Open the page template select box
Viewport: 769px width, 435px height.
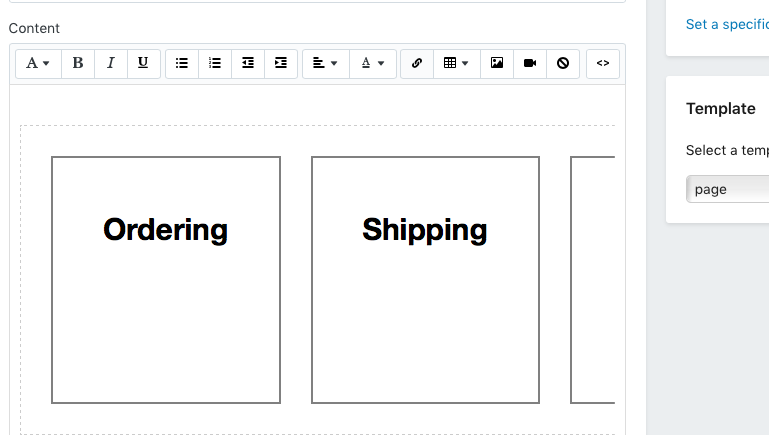727,189
